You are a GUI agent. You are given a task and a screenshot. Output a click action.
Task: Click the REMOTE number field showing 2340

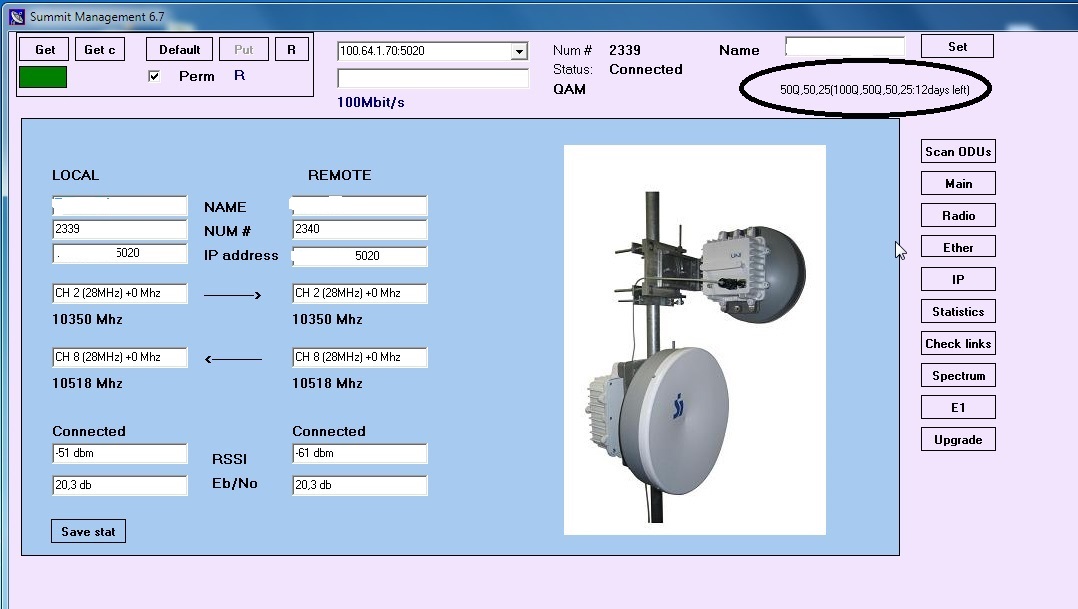(360, 230)
